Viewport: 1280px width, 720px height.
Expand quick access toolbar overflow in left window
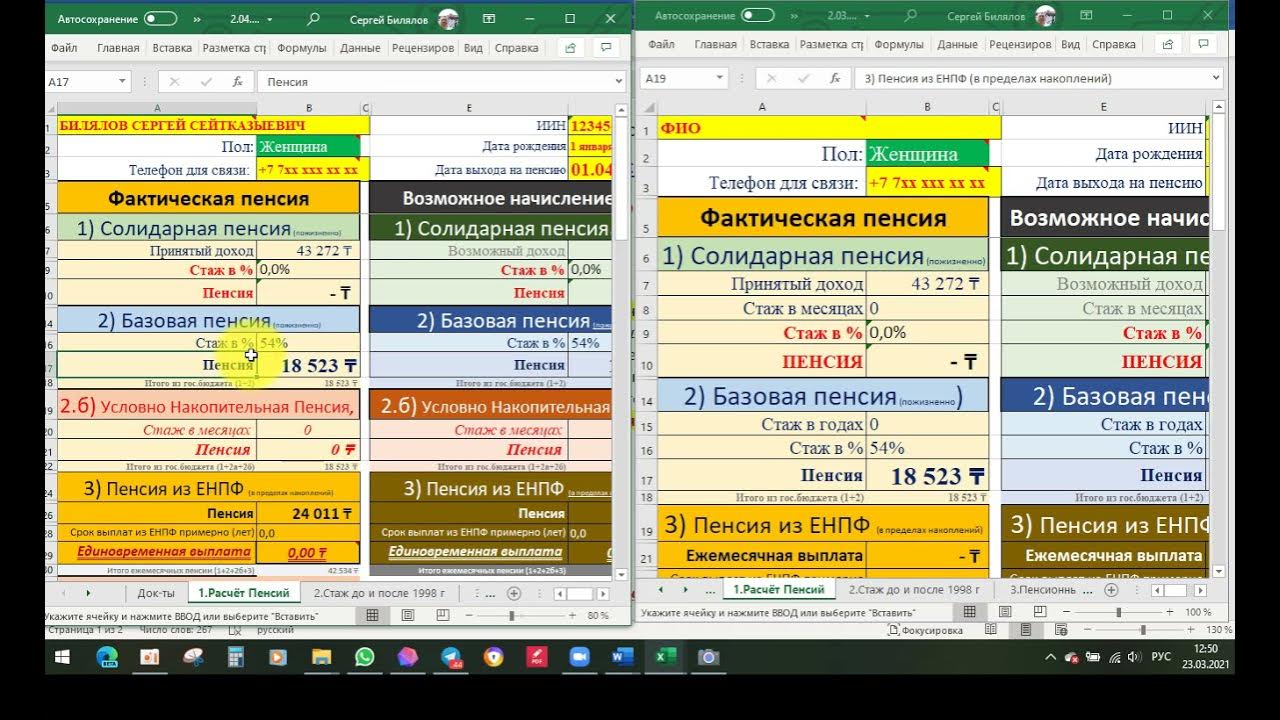click(x=196, y=19)
